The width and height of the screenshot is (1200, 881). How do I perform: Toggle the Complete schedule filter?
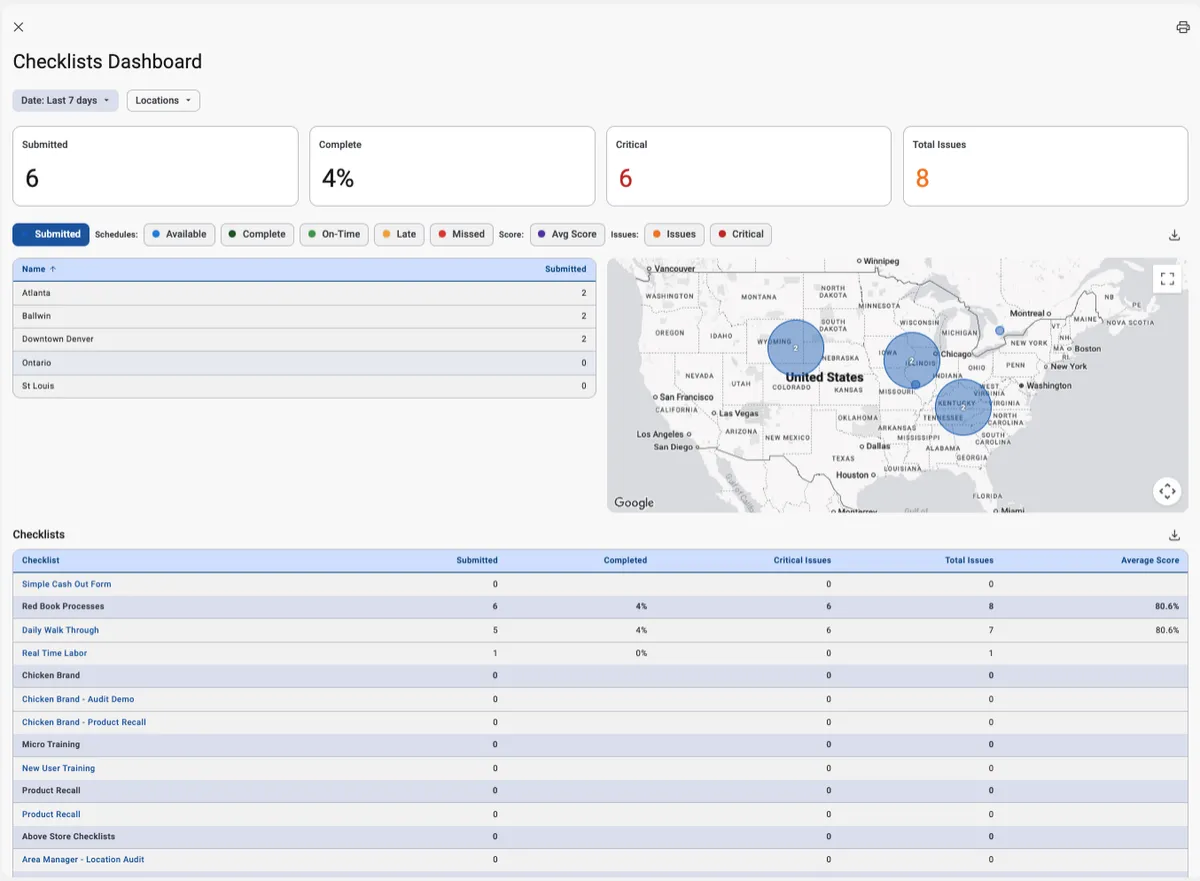pyautogui.click(x=257, y=234)
